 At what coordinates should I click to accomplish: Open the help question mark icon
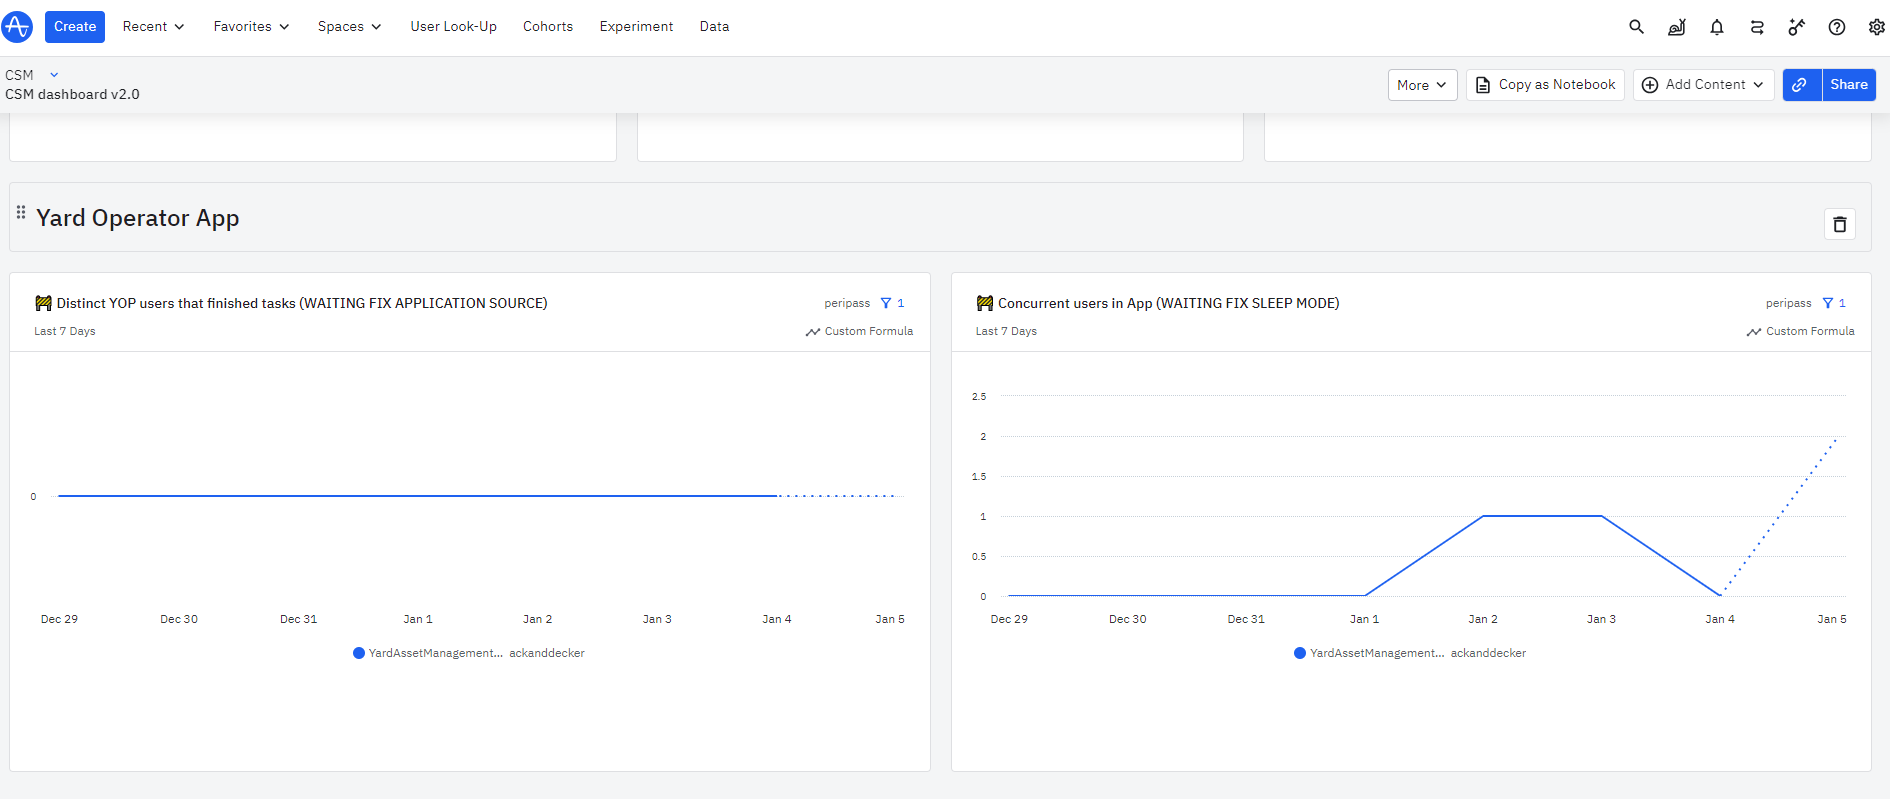[x=1837, y=27]
